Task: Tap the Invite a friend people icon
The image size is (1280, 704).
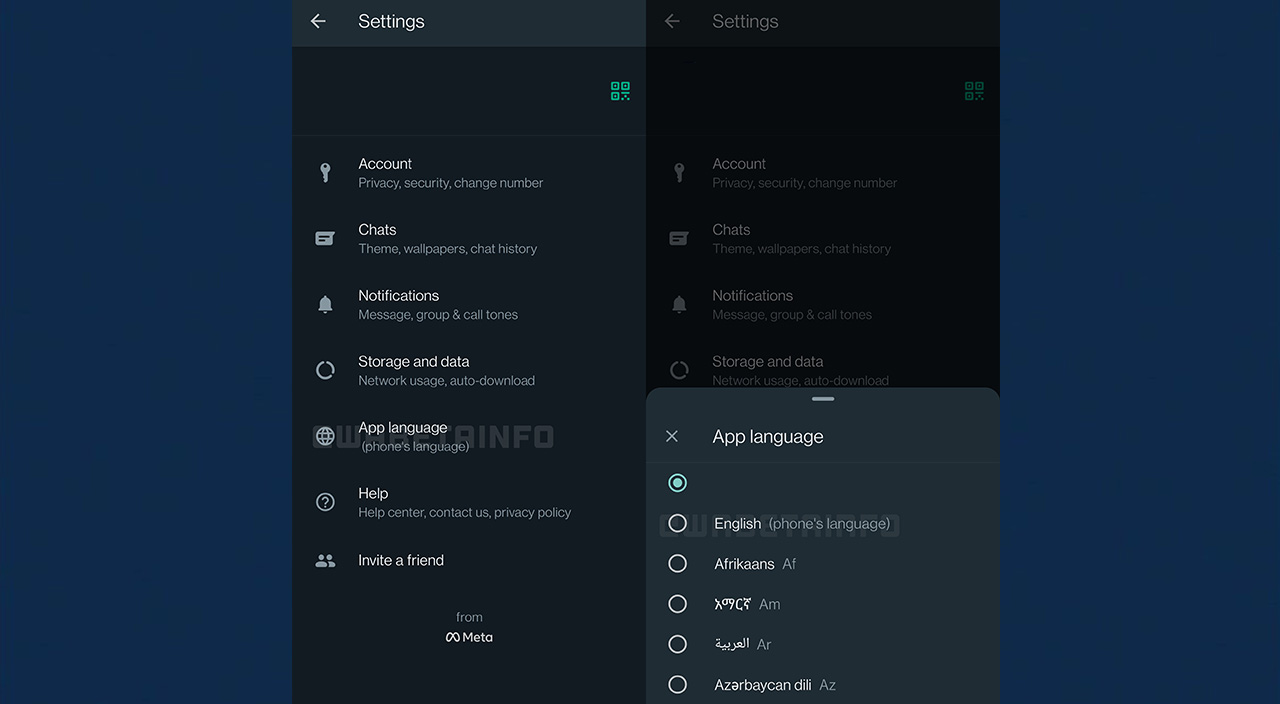Action: coord(325,561)
